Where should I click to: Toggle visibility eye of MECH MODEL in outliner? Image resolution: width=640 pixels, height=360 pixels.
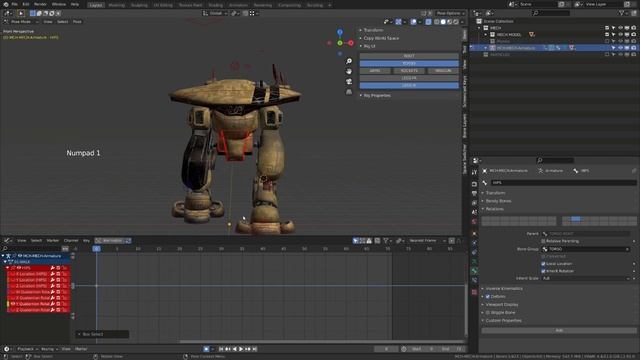pyautogui.click(x=620, y=35)
